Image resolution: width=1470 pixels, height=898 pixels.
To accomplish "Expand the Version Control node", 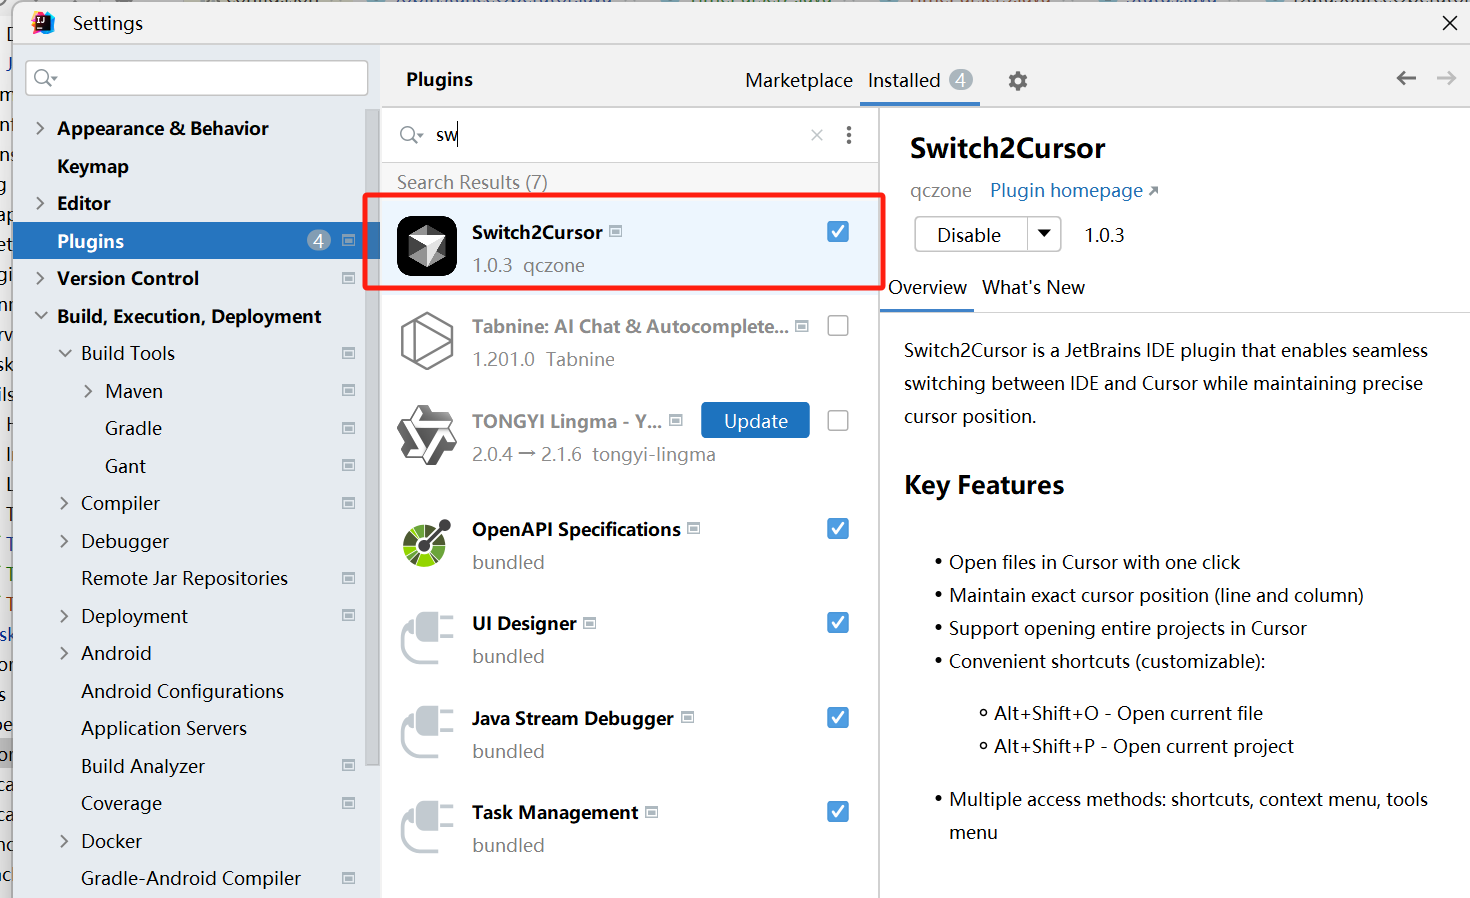I will [x=40, y=278].
